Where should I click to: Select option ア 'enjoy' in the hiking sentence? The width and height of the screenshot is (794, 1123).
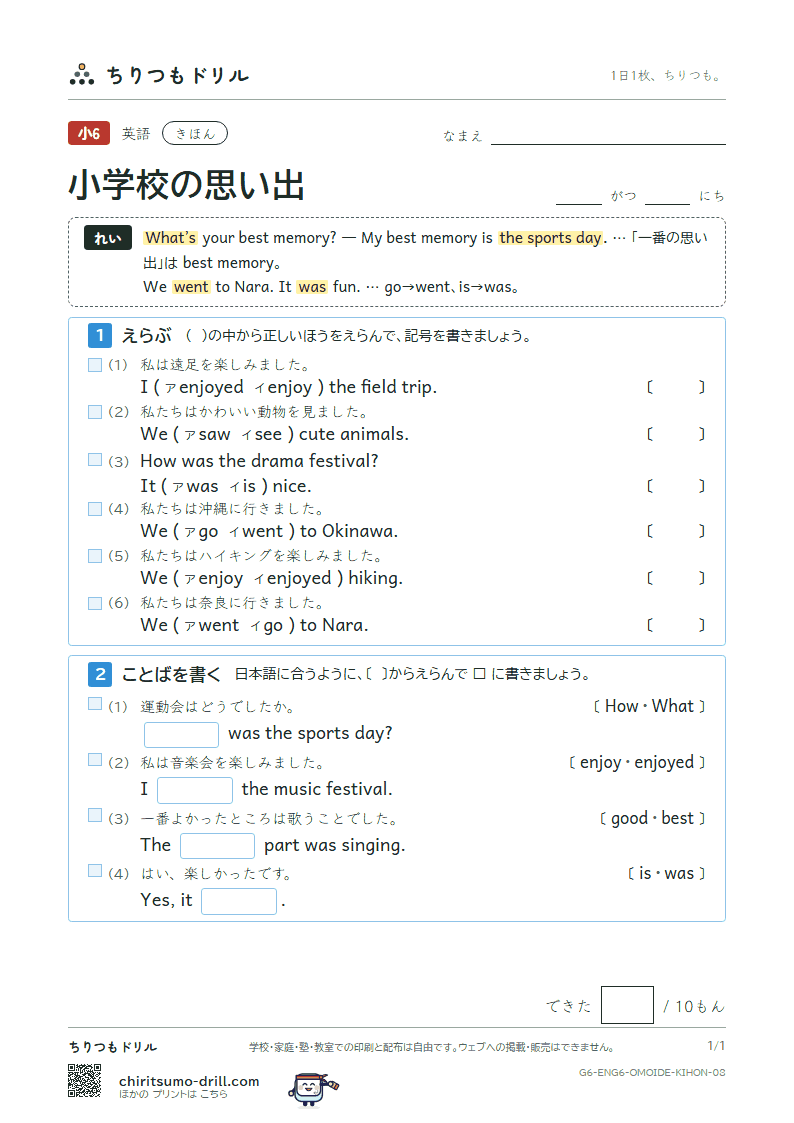[x=213, y=579]
